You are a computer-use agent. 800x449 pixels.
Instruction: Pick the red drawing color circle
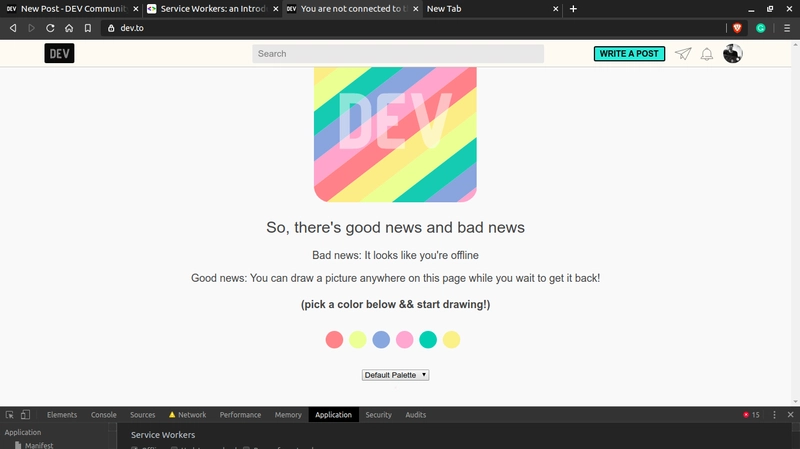(x=334, y=339)
